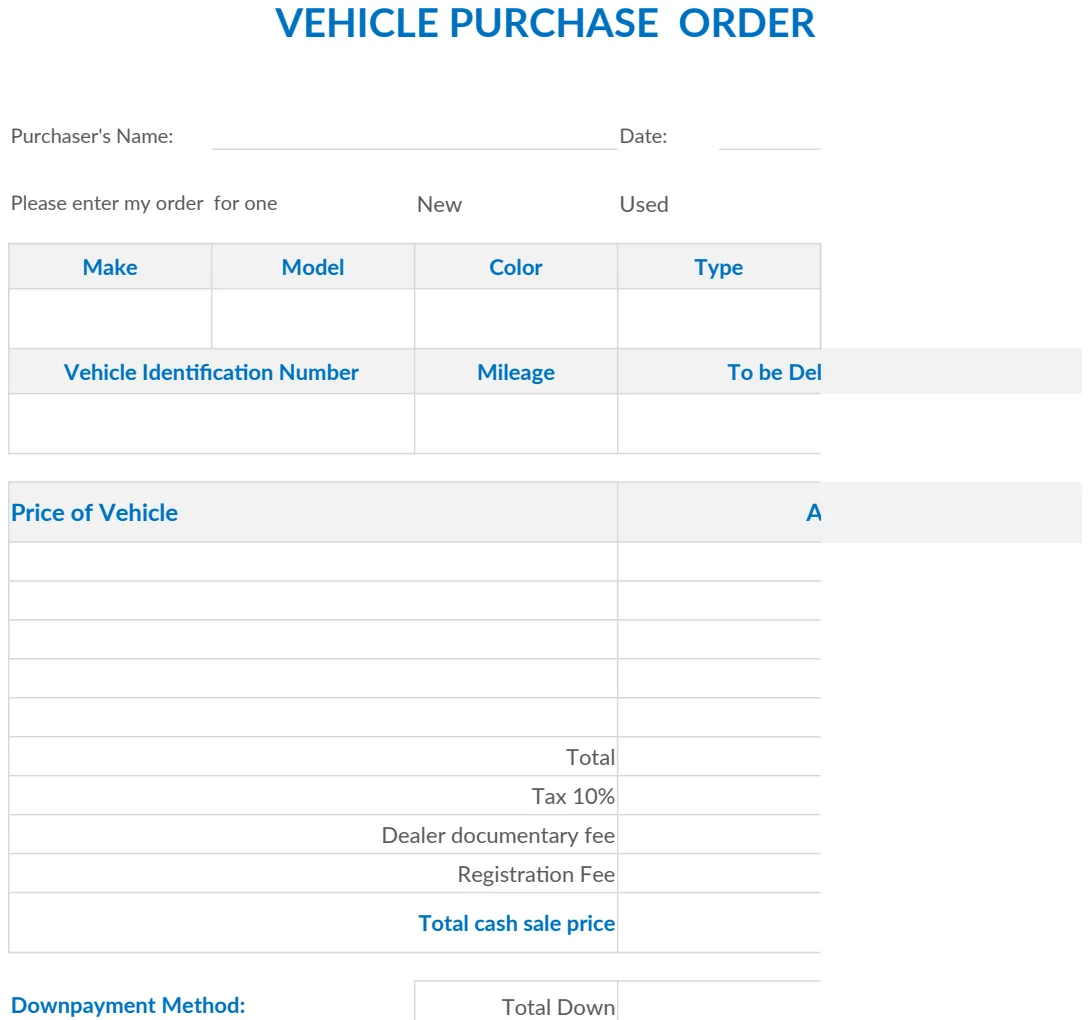The width and height of the screenshot is (1090, 1020).
Task: Click the 'Total cash sale price' label
Action: coord(516,923)
